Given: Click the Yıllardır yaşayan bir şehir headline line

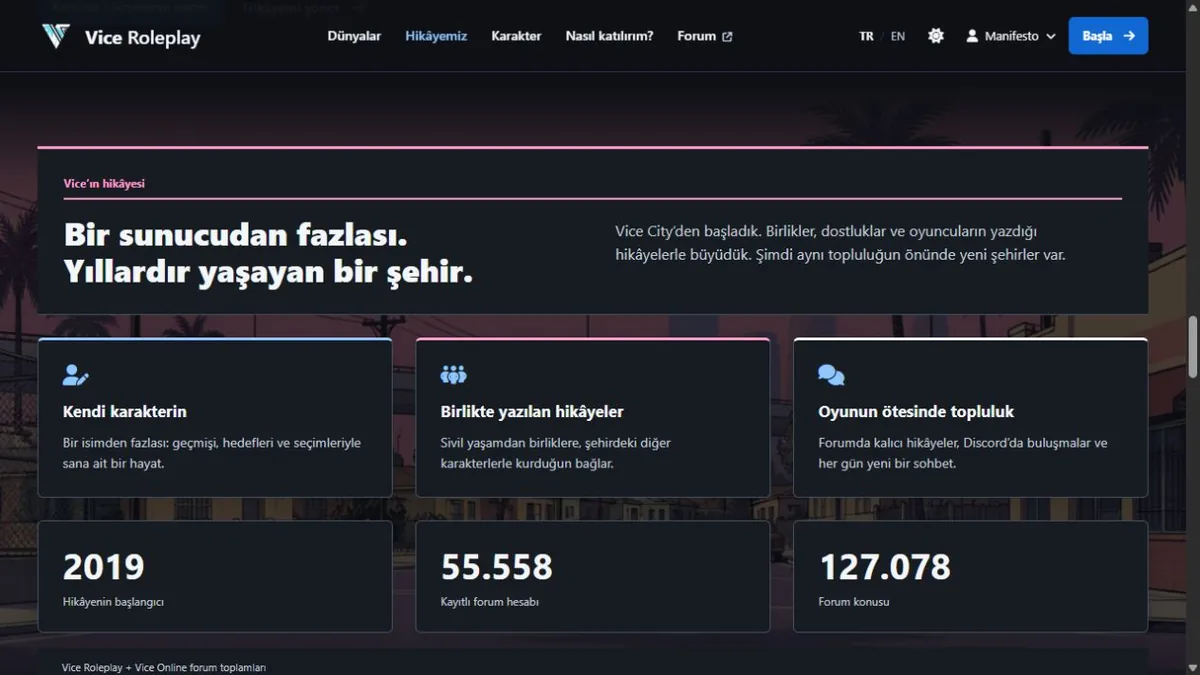Looking at the screenshot, I should point(268,271).
